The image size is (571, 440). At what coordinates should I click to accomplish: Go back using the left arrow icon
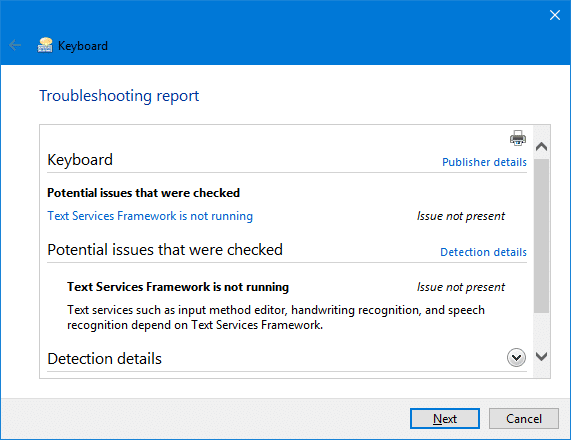coord(15,45)
